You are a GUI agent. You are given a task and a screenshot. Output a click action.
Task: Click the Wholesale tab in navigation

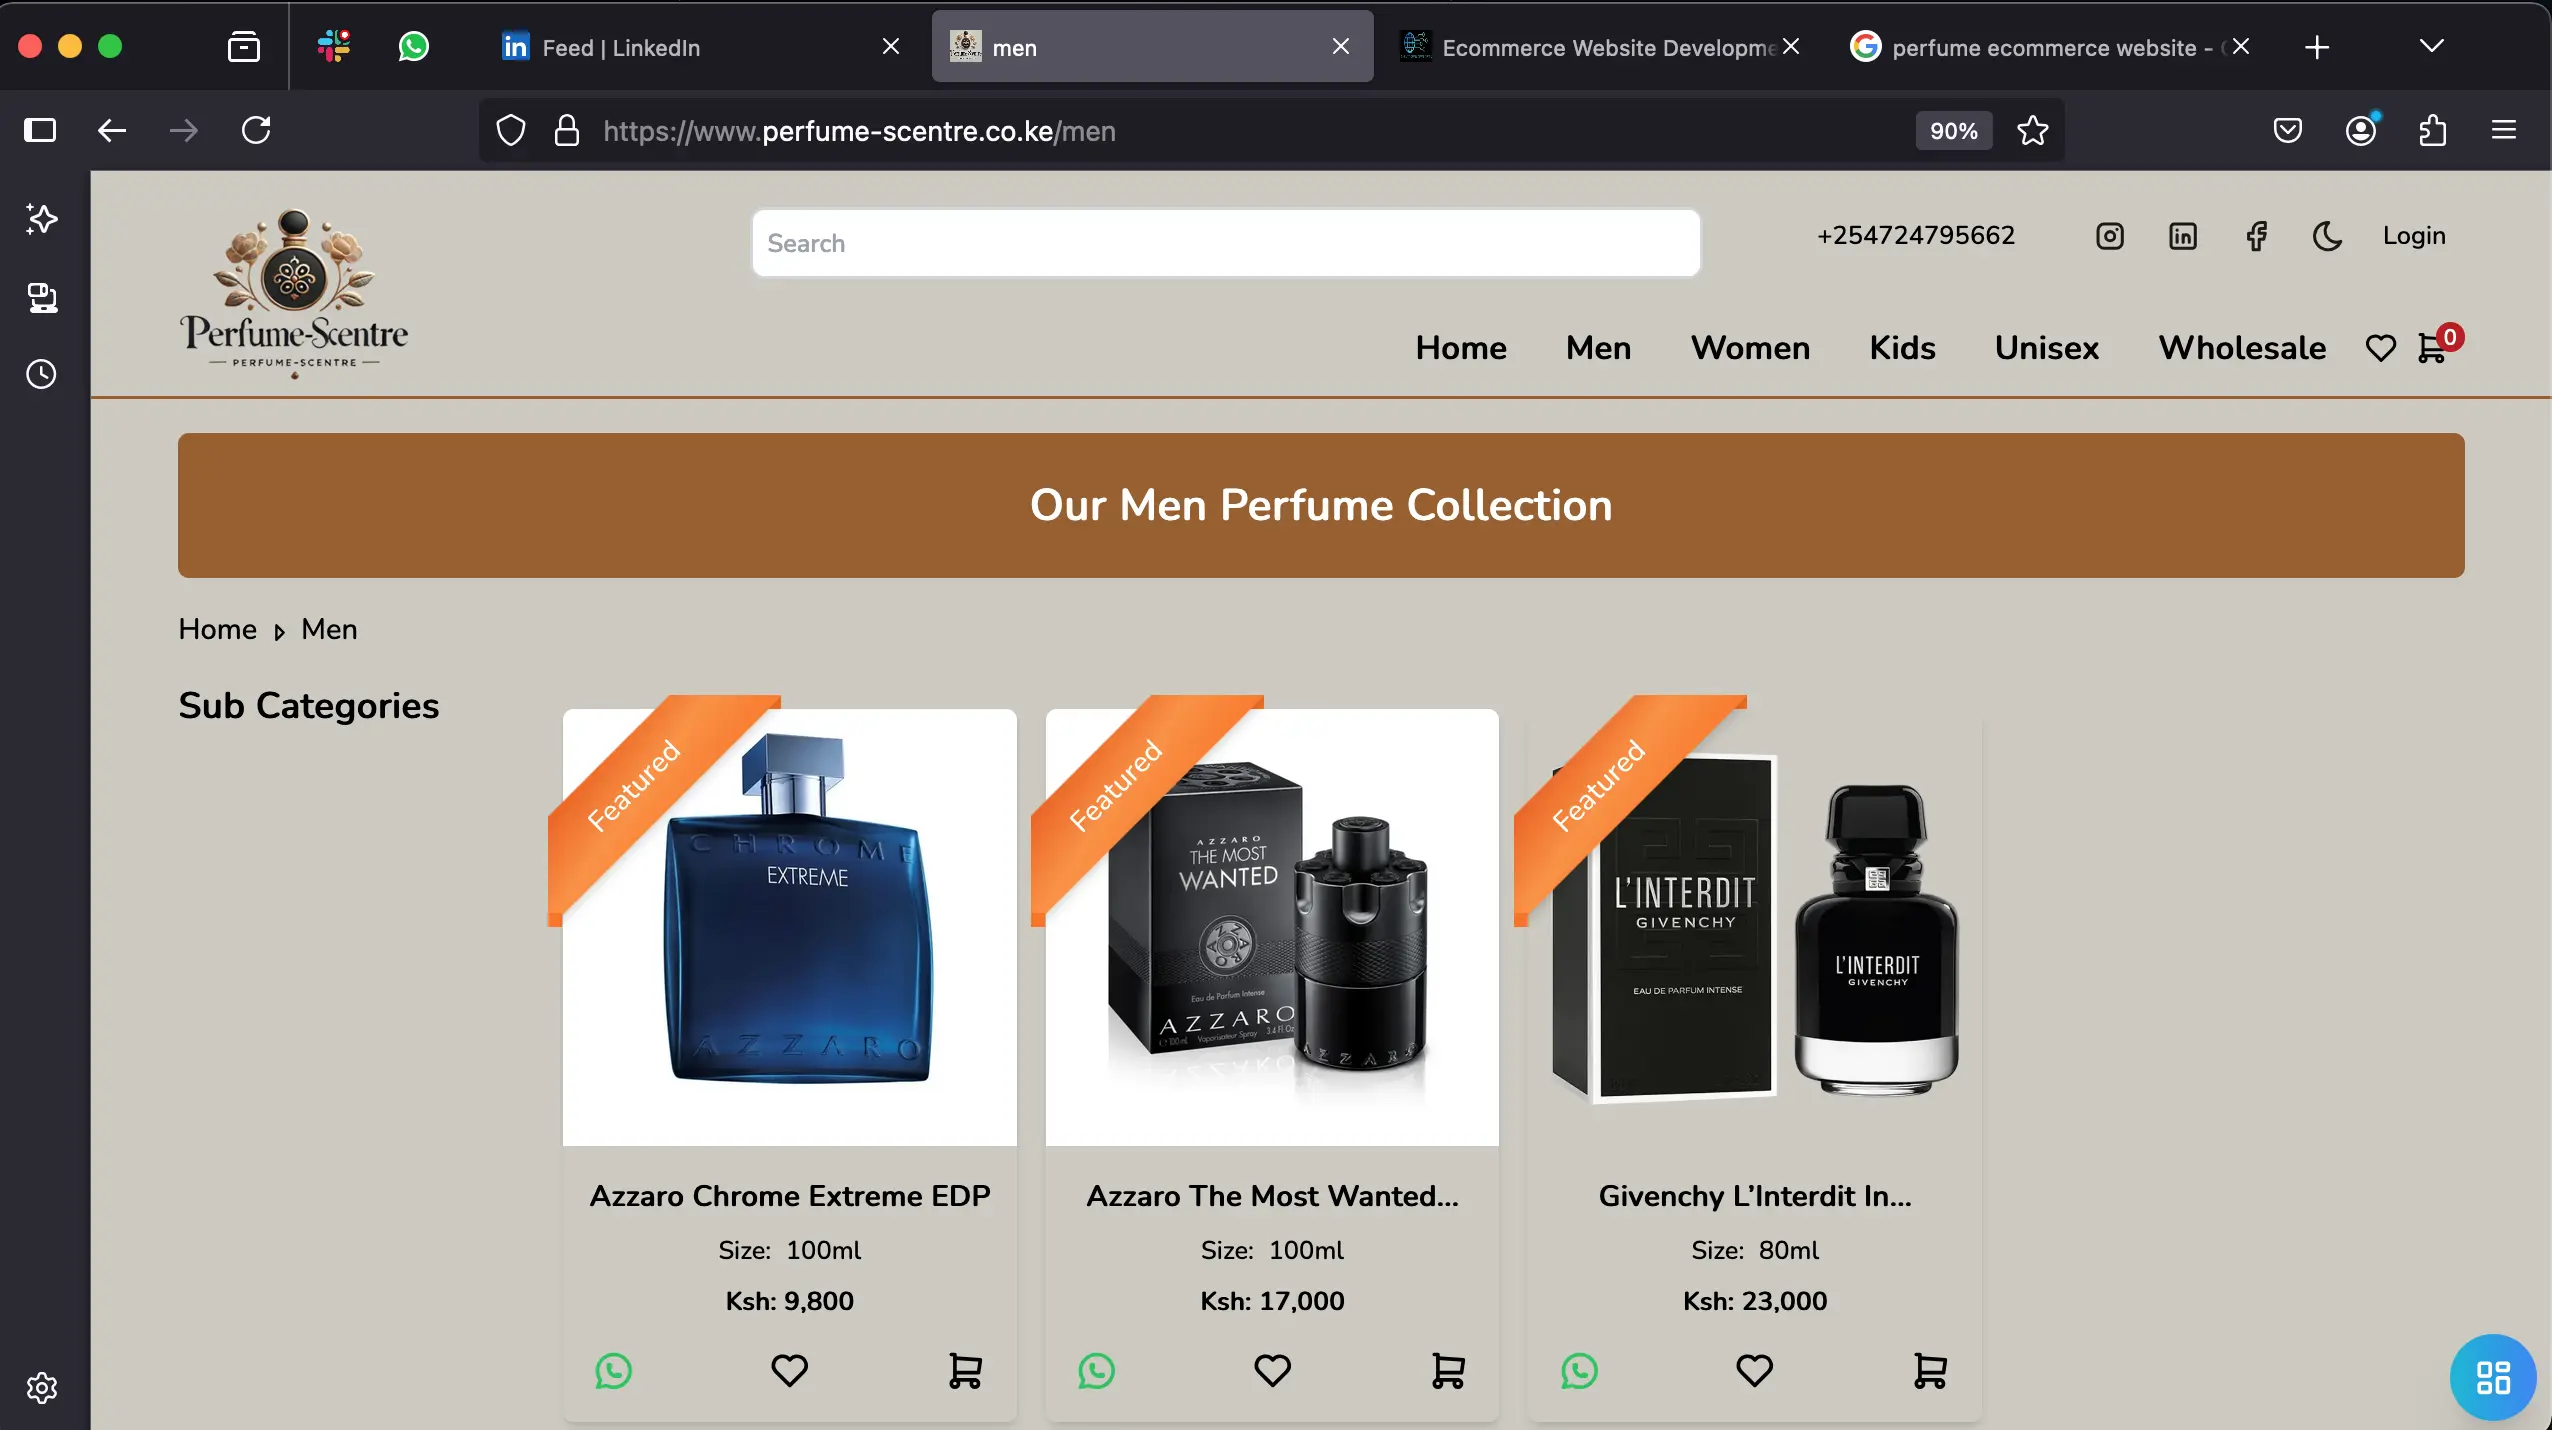pyautogui.click(x=2242, y=347)
